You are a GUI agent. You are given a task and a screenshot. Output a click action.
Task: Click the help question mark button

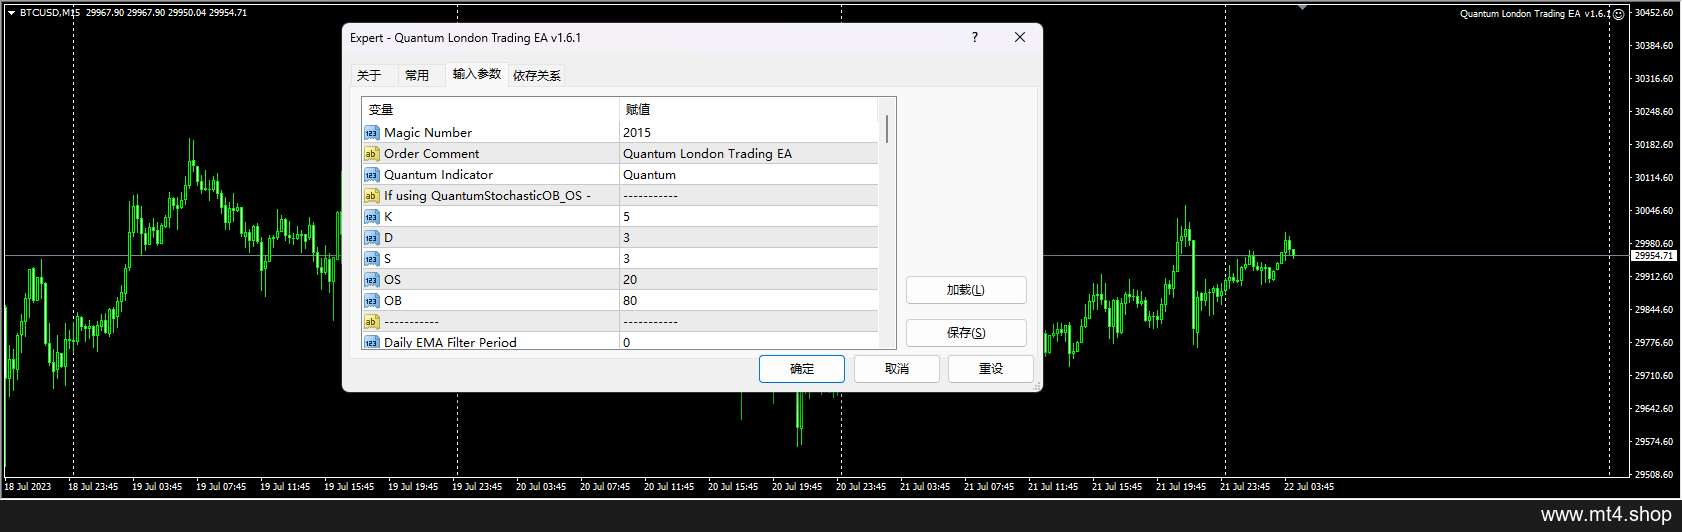click(x=975, y=37)
